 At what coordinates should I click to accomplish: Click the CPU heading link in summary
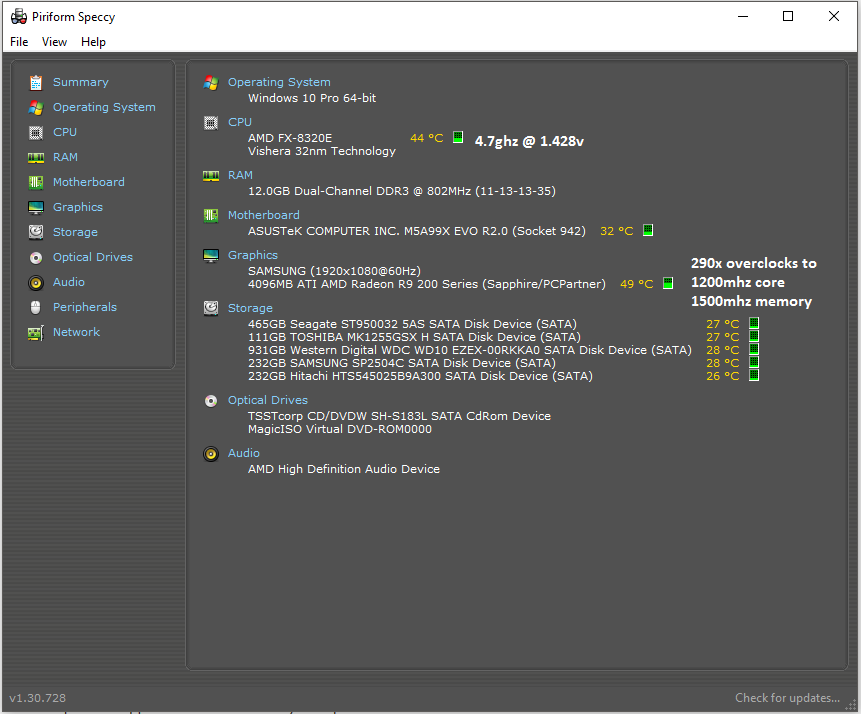(x=240, y=122)
